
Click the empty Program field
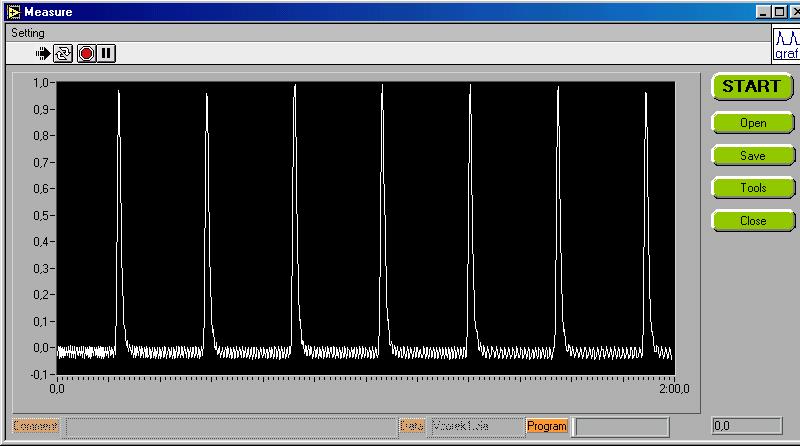tap(620, 427)
